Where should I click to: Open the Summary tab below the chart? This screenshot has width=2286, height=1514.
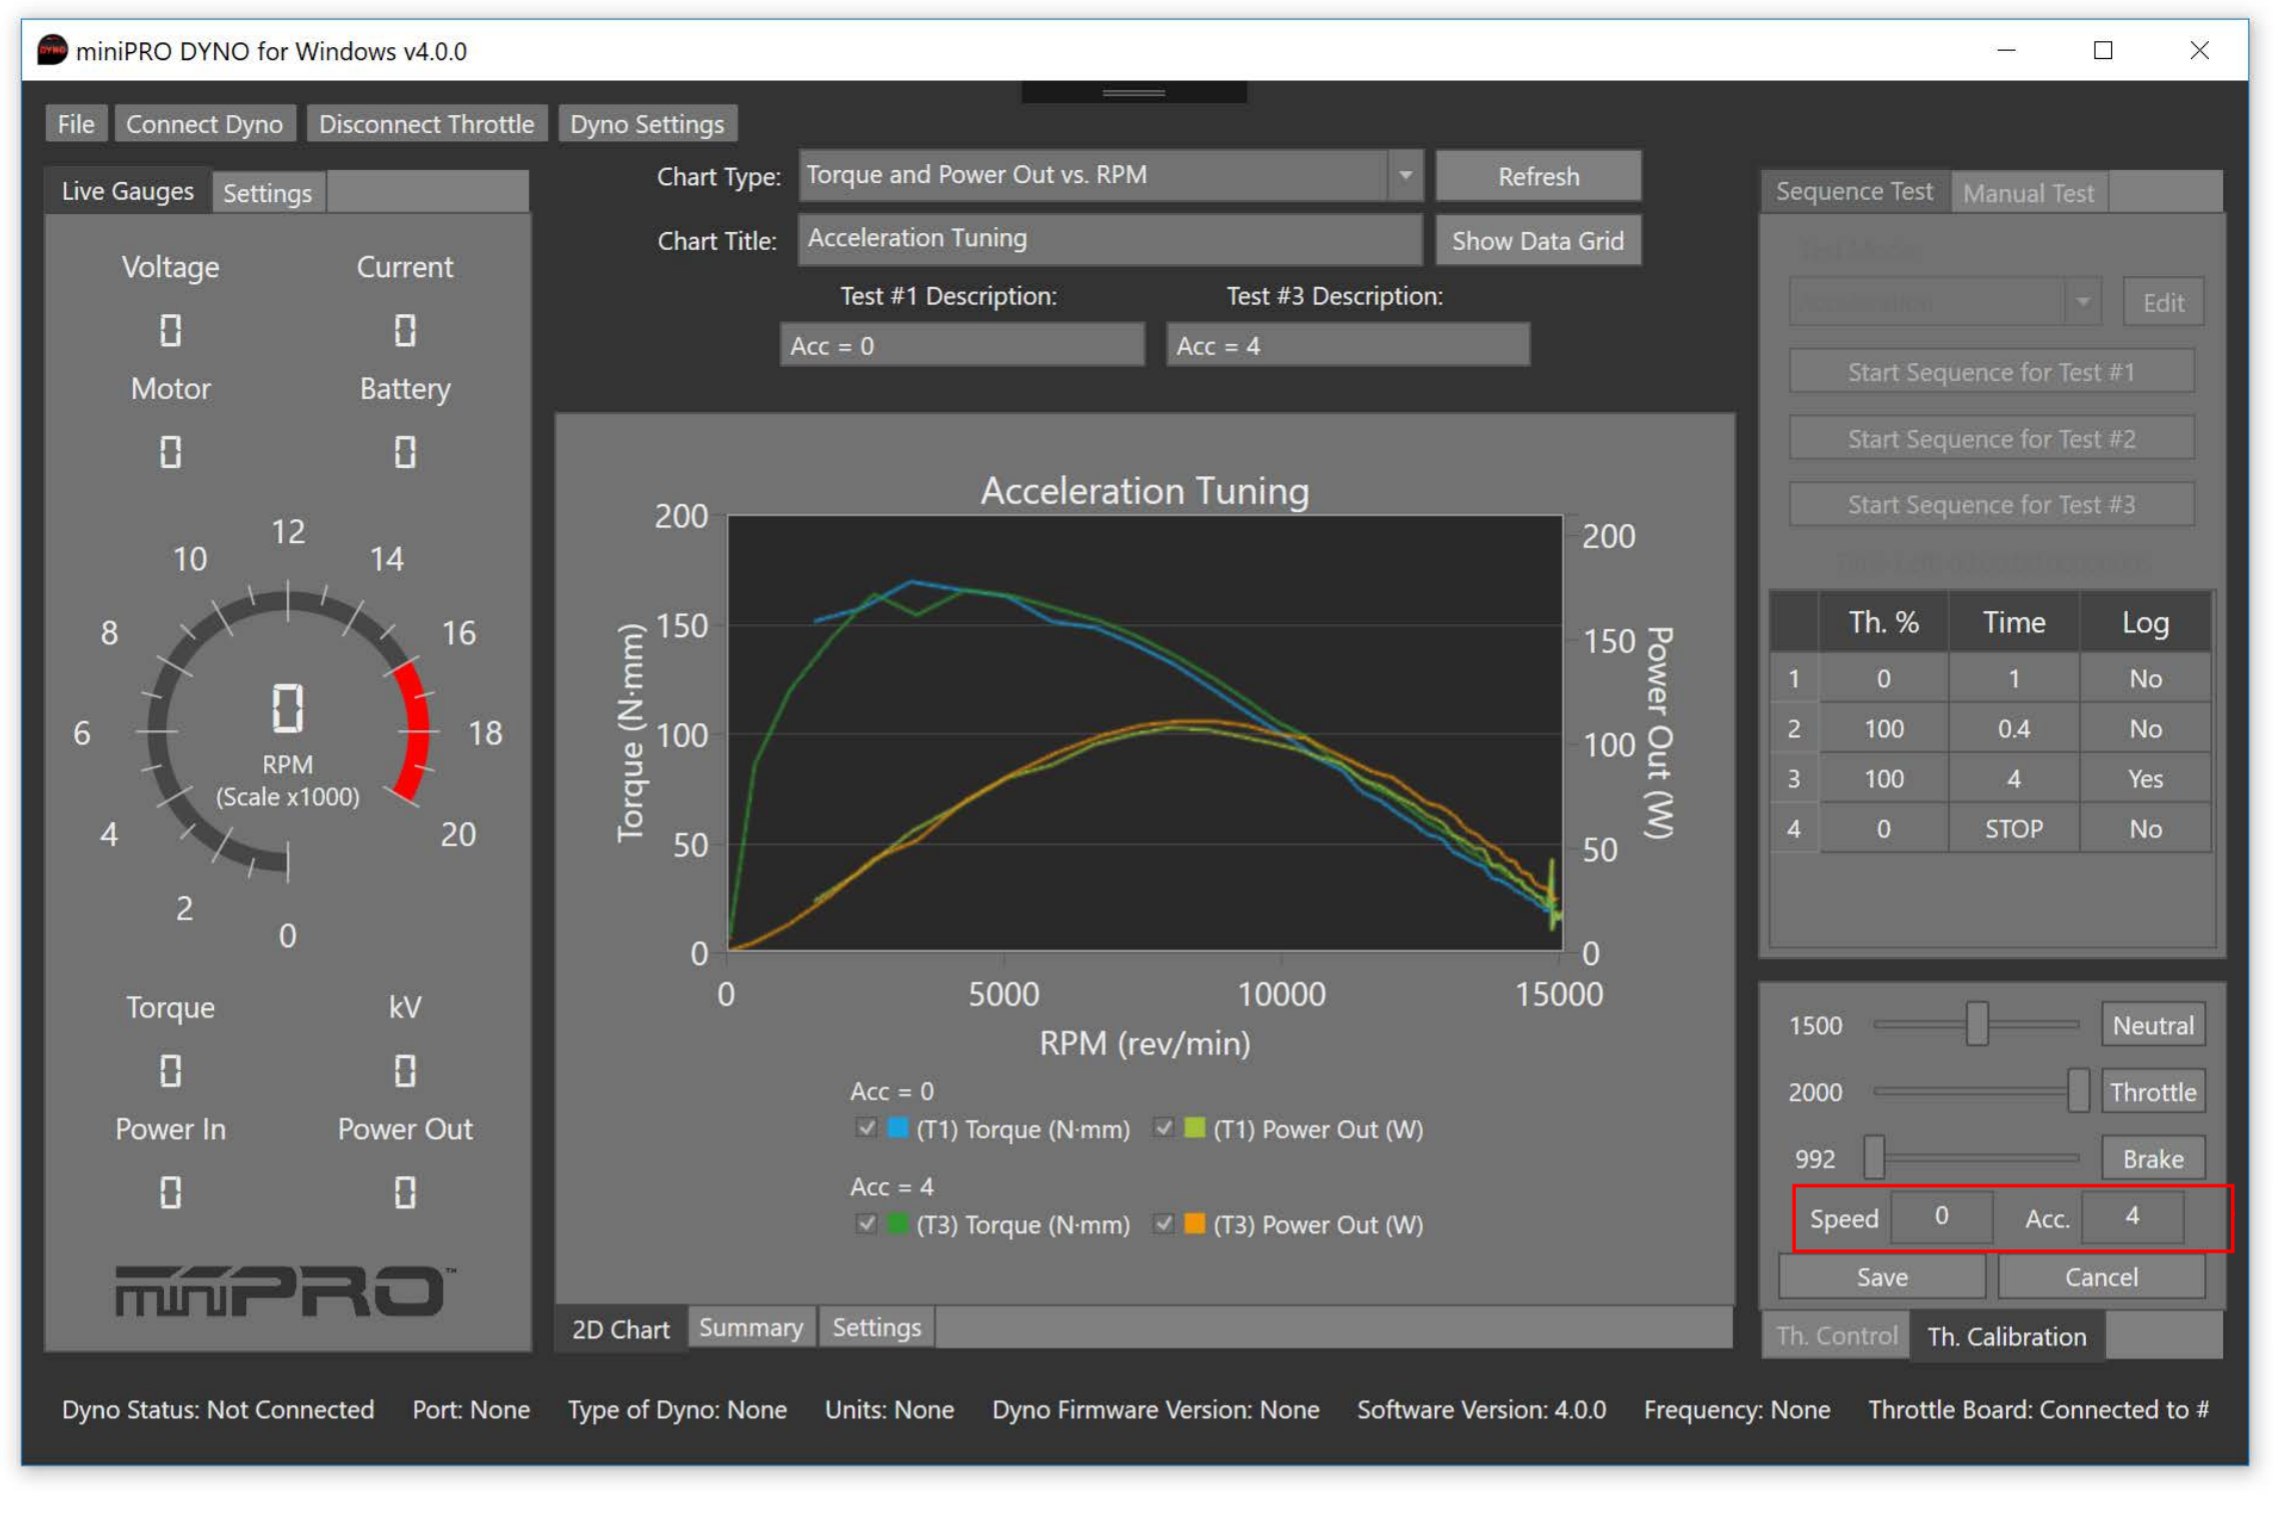click(750, 1327)
